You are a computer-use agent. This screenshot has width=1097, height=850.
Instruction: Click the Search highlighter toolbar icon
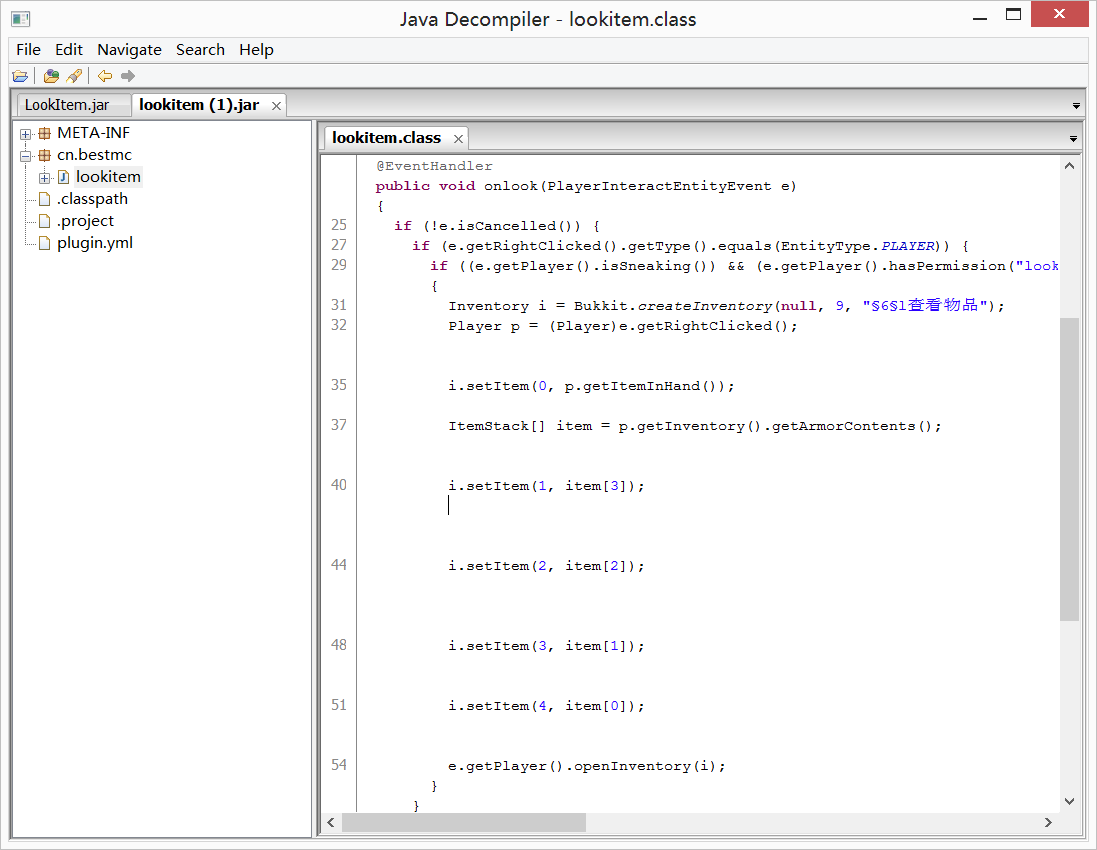[x=73, y=76]
